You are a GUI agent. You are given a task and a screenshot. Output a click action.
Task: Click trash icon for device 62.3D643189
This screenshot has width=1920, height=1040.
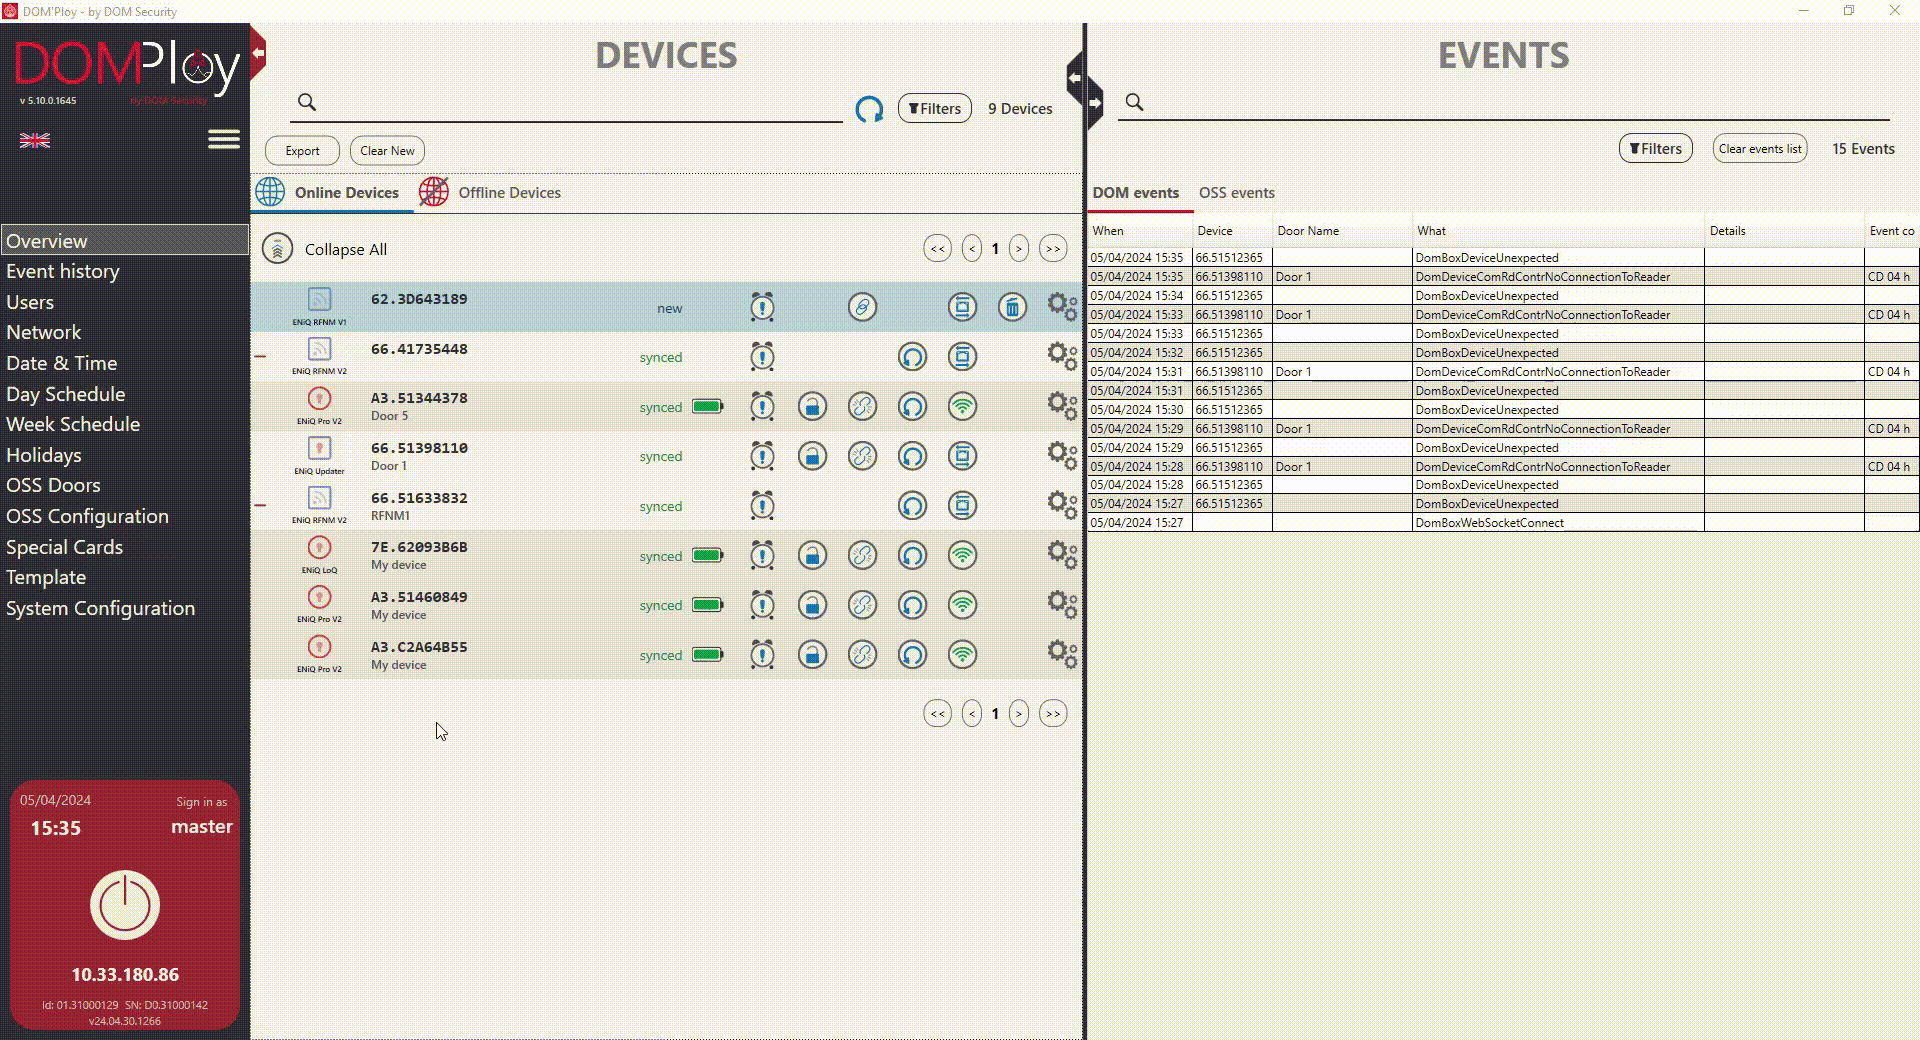[1012, 307]
